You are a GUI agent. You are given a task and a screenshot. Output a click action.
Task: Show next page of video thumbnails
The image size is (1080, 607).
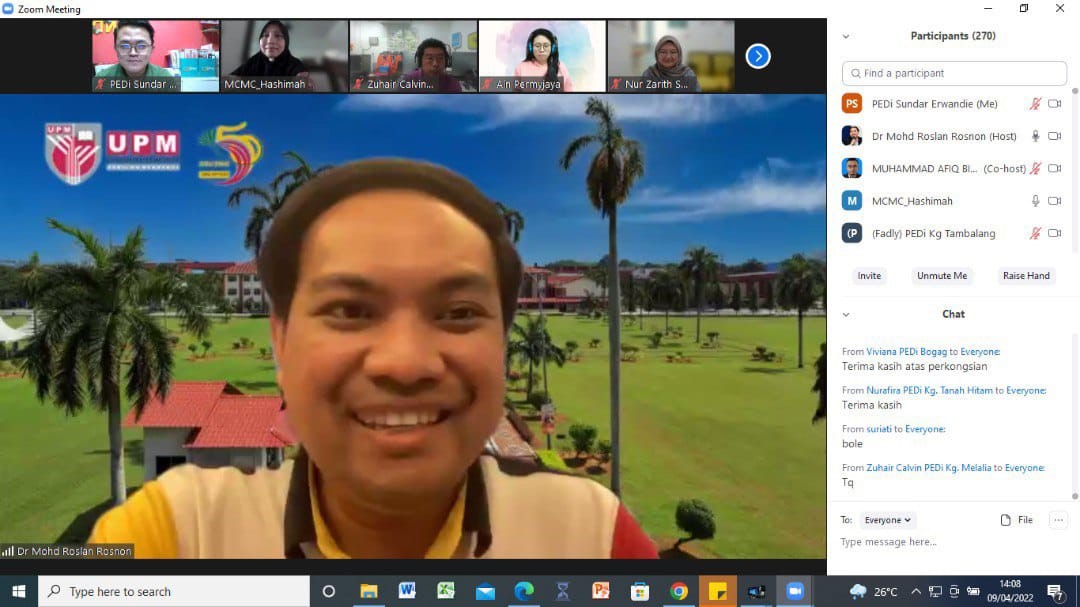point(758,56)
